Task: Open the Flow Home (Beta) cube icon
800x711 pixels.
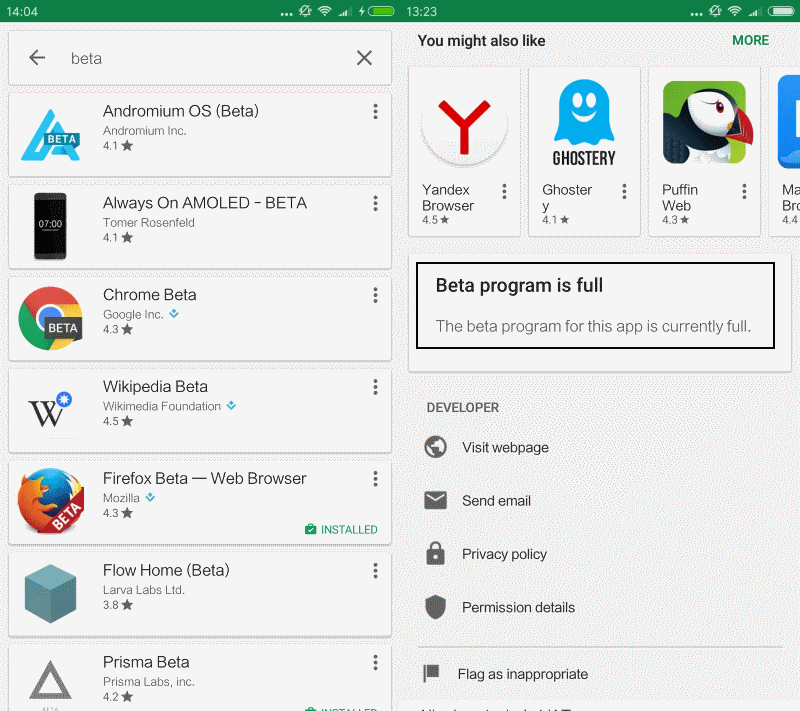Action: pos(50,594)
